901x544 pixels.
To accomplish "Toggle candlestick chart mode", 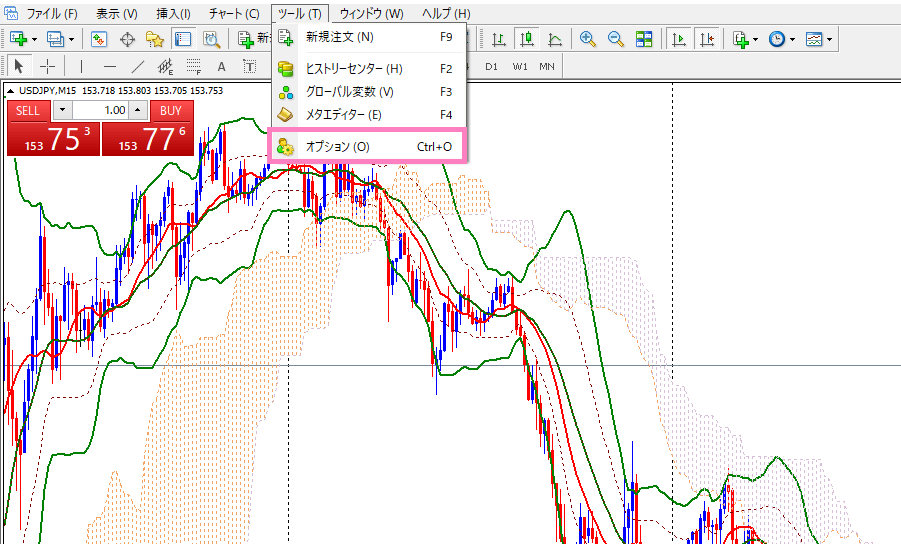I will (x=526, y=39).
